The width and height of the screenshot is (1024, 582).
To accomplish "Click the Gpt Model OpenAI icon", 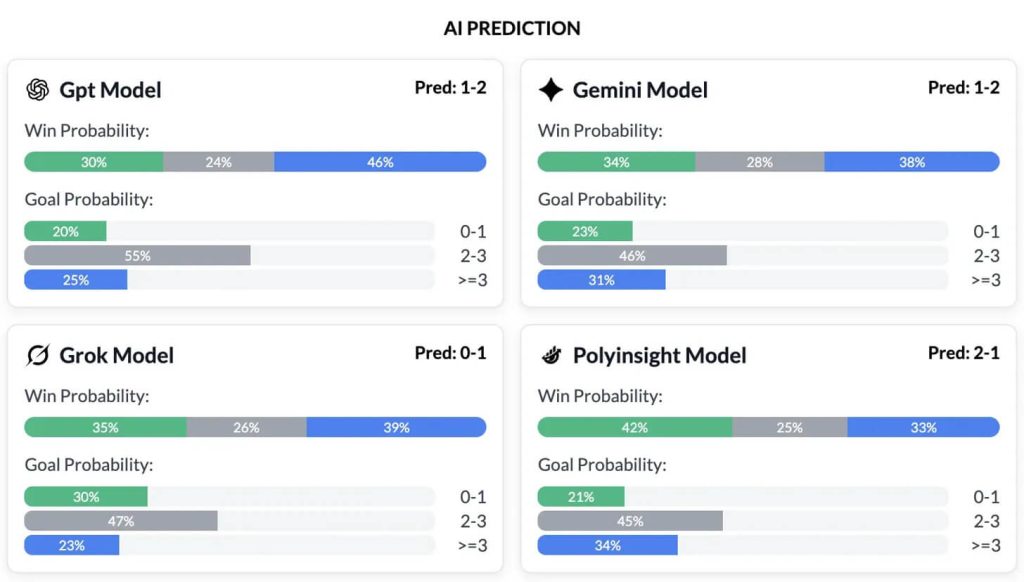I will pos(37,90).
